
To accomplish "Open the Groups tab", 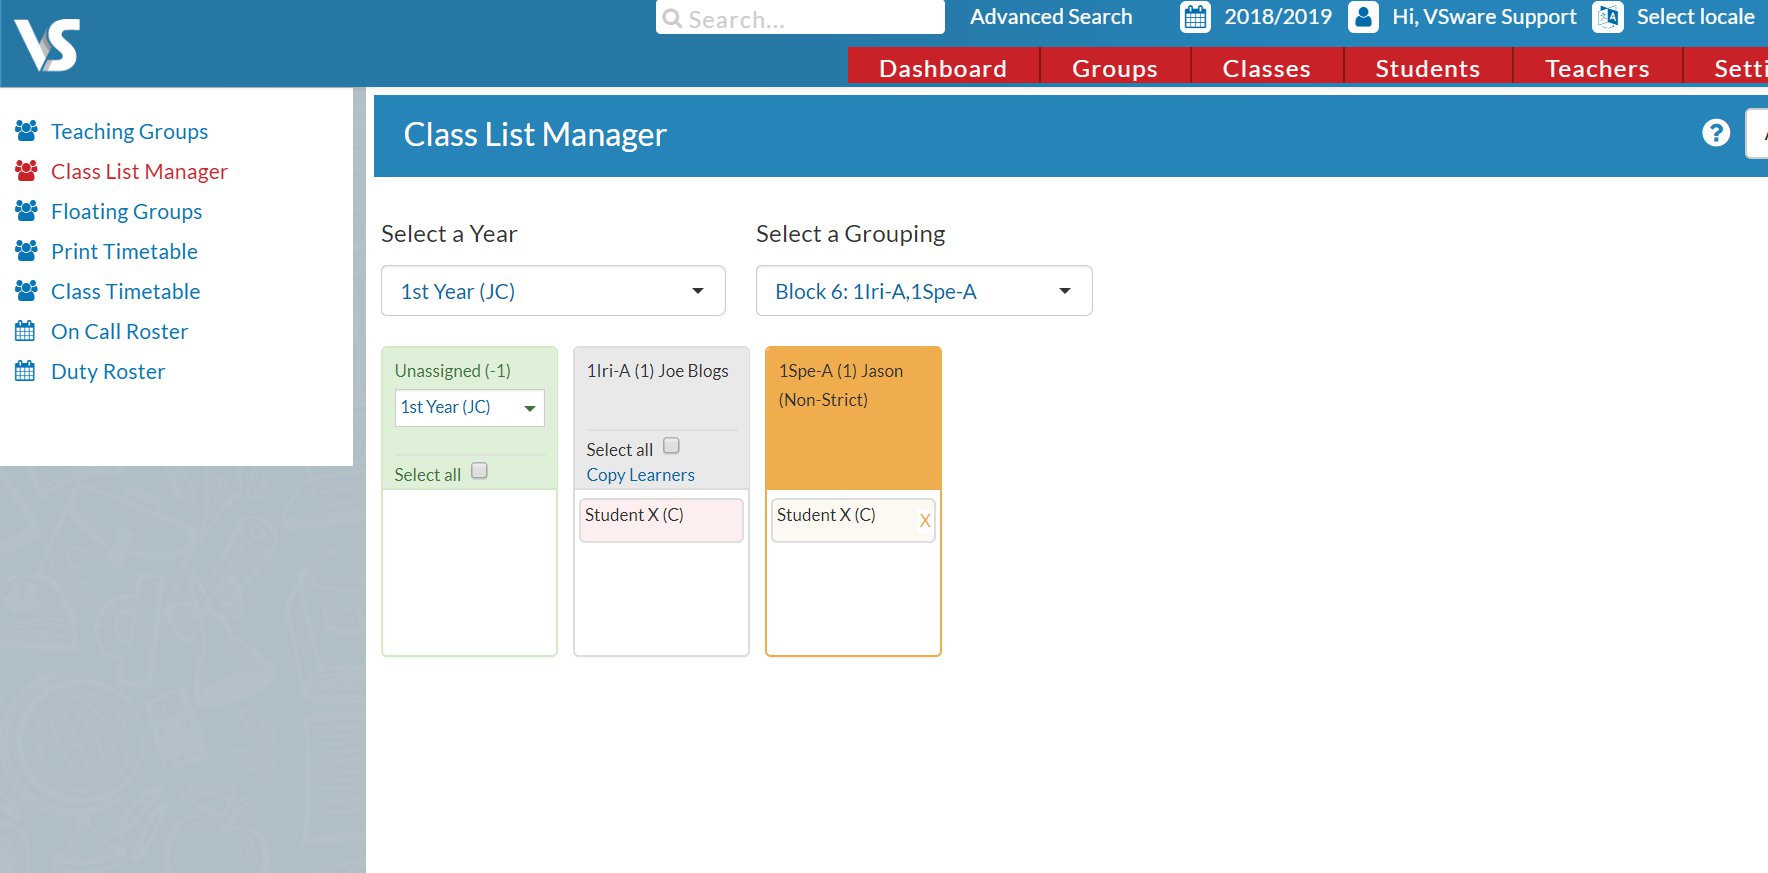I will [1115, 68].
